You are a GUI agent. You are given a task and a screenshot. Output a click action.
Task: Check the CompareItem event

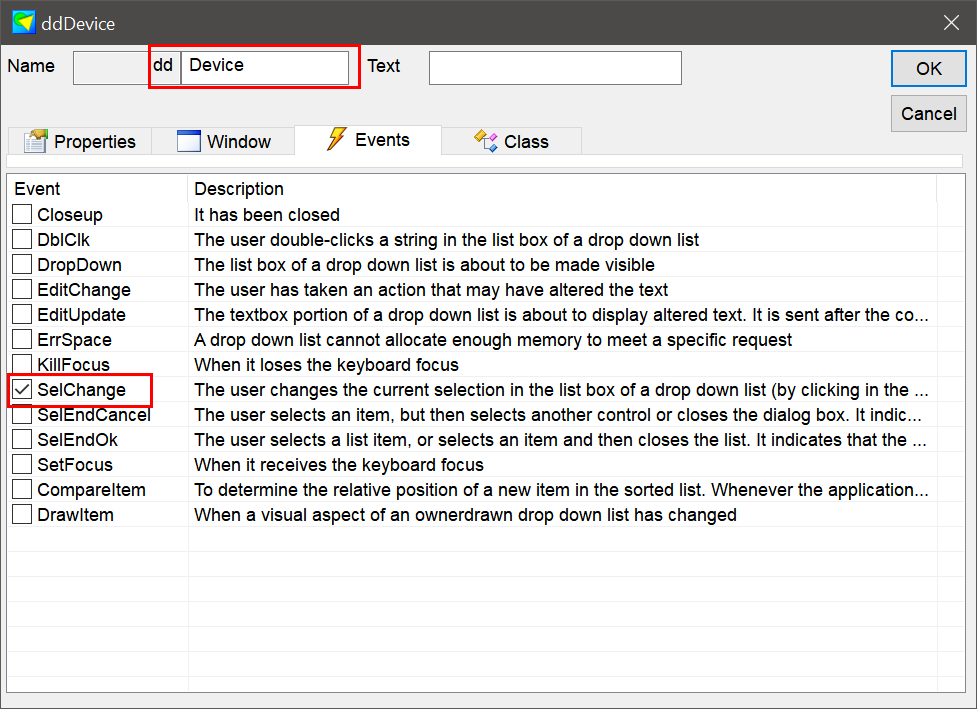coord(22,489)
